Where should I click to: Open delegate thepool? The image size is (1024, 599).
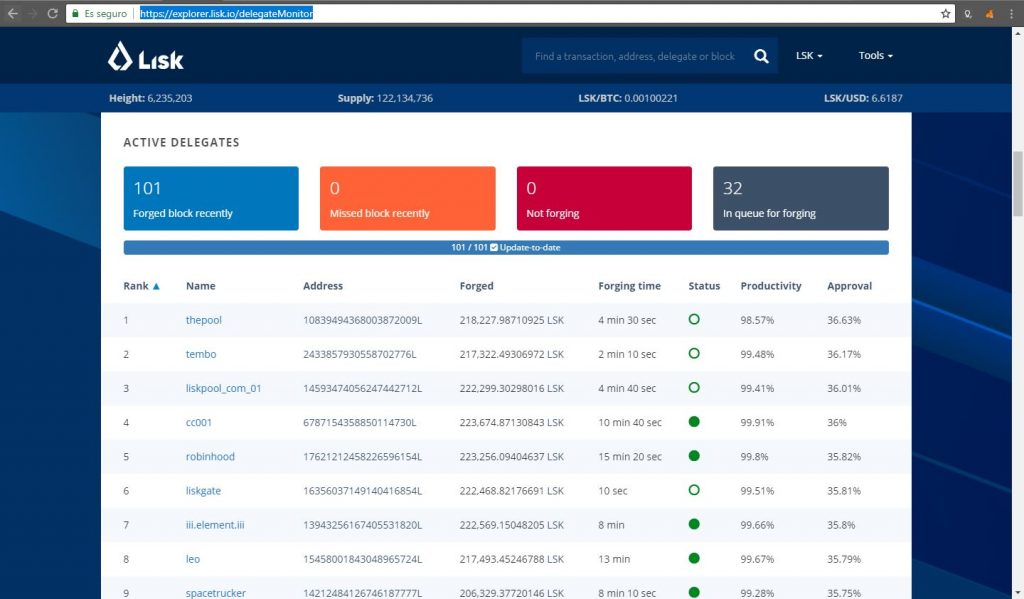204,320
